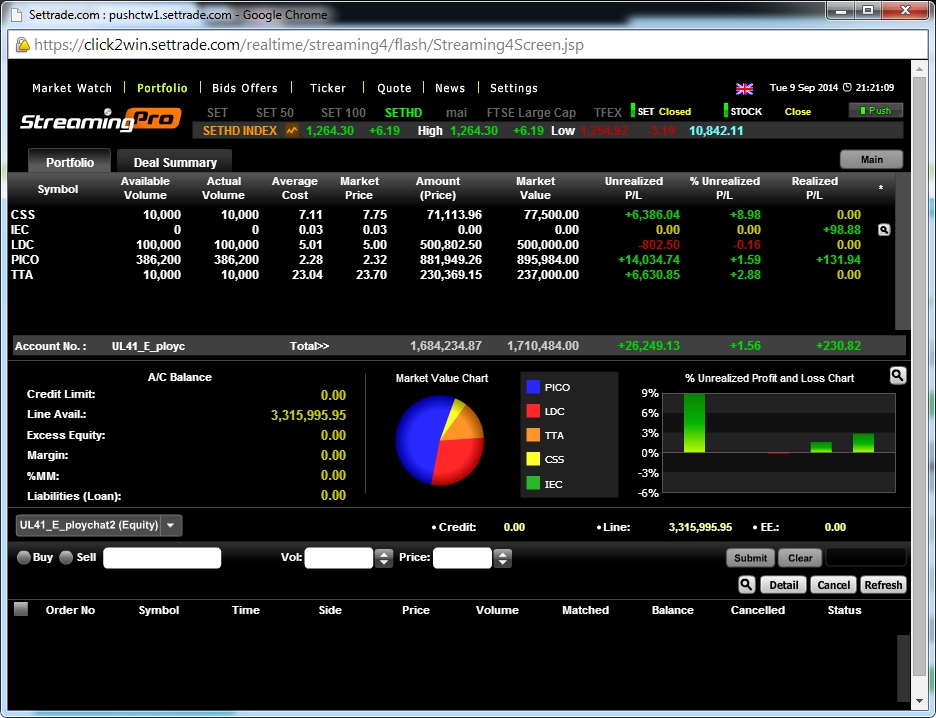Viewport: 936px width, 718px height.
Task: Toggle the Push streaming button
Action: point(876,110)
